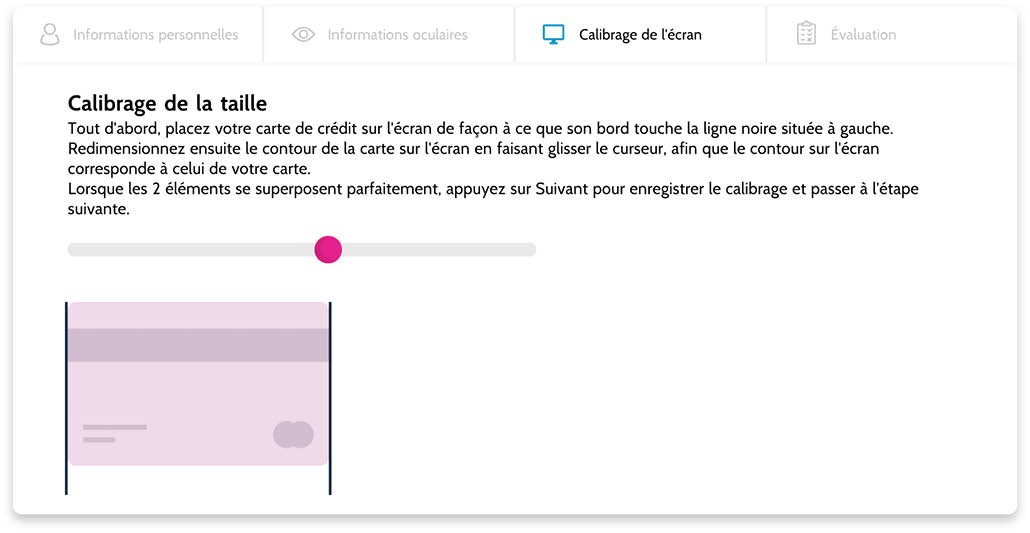Click the slider track left of the handle
This screenshot has width=1030, height=533.
coord(190,250)
